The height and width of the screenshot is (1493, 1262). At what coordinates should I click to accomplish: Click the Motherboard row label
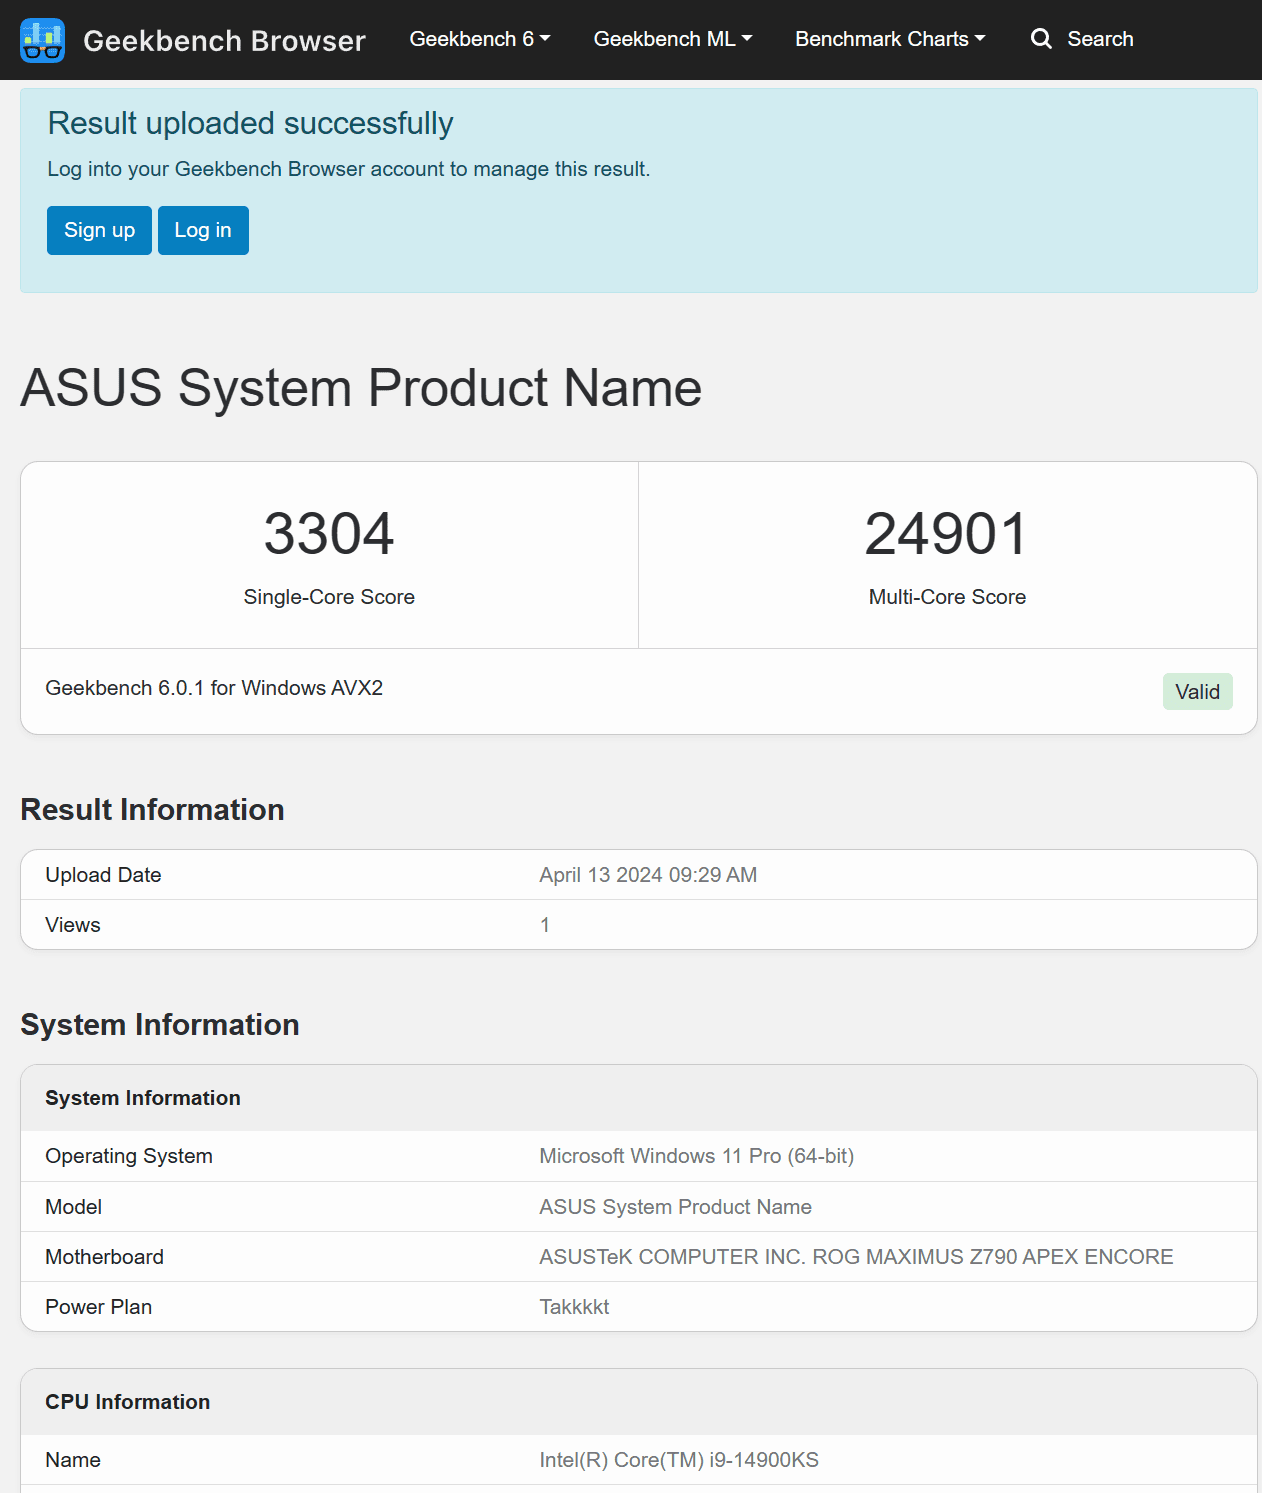[104, 1257]
